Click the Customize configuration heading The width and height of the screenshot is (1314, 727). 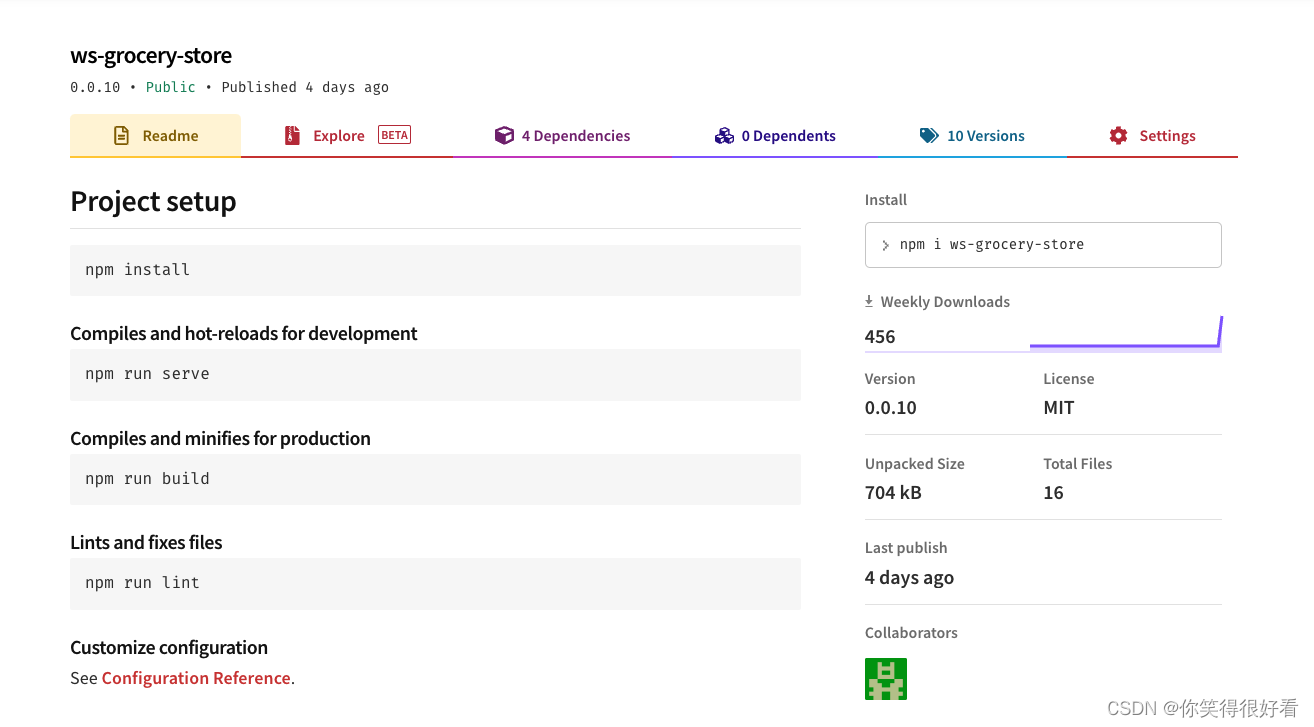tap(169, 648)
